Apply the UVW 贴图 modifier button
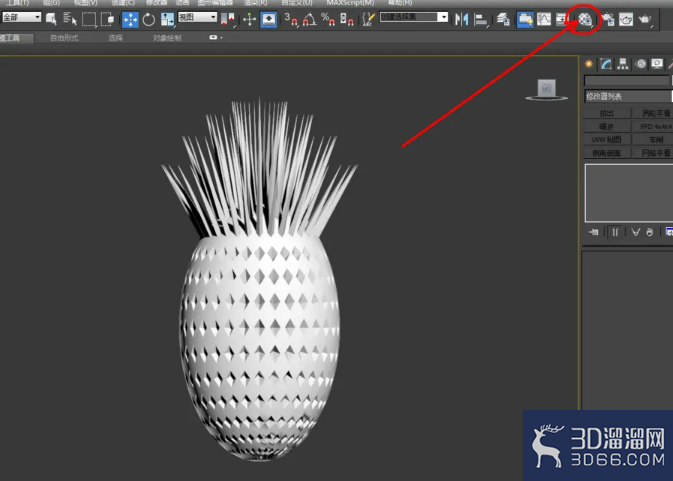Viewport: 673px width, 481px height. click(x=607, y=140)
